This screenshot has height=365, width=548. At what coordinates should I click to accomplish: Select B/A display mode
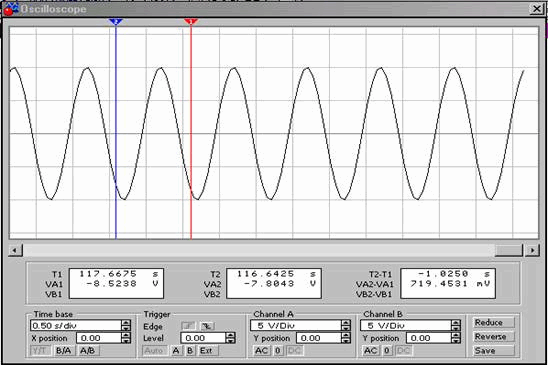point(64,350)
